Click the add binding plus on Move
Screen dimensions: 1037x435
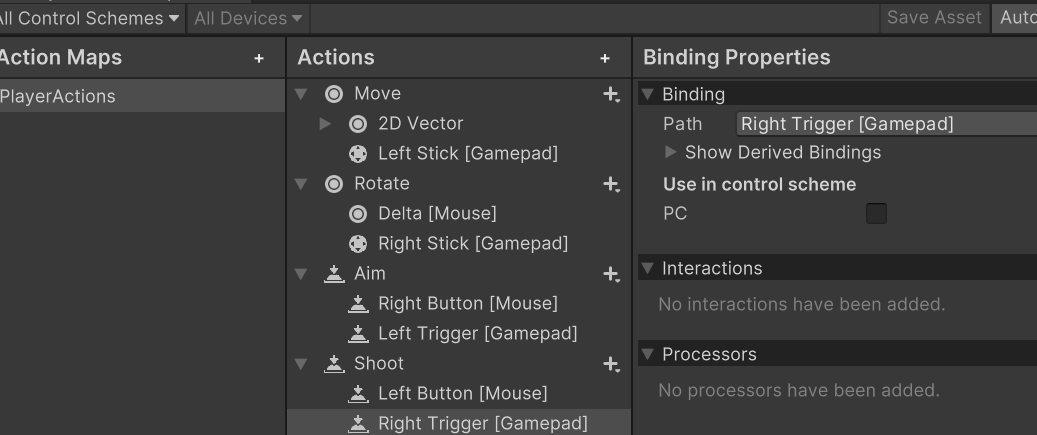coord(611,94)
